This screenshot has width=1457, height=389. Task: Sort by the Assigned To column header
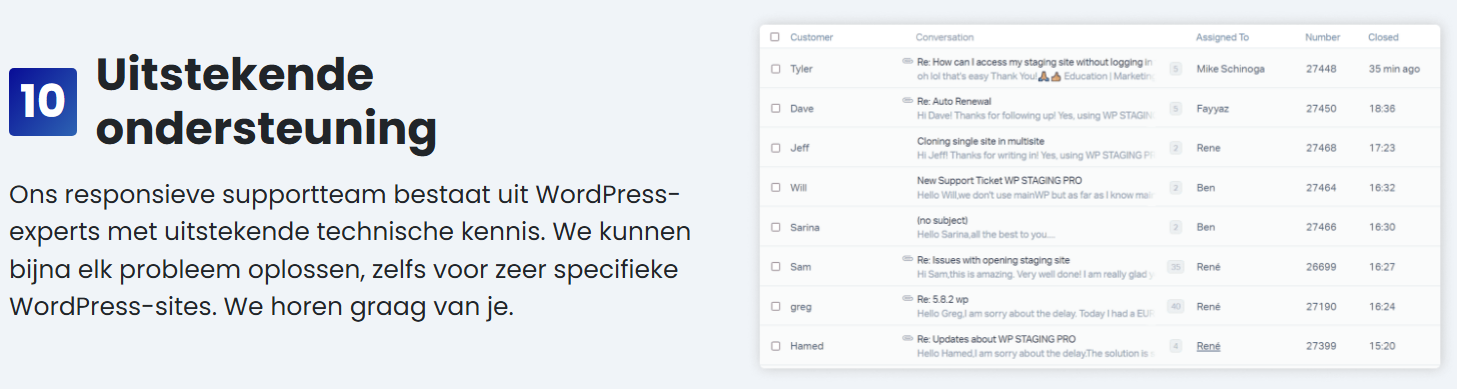click(x=1222, y=37)
